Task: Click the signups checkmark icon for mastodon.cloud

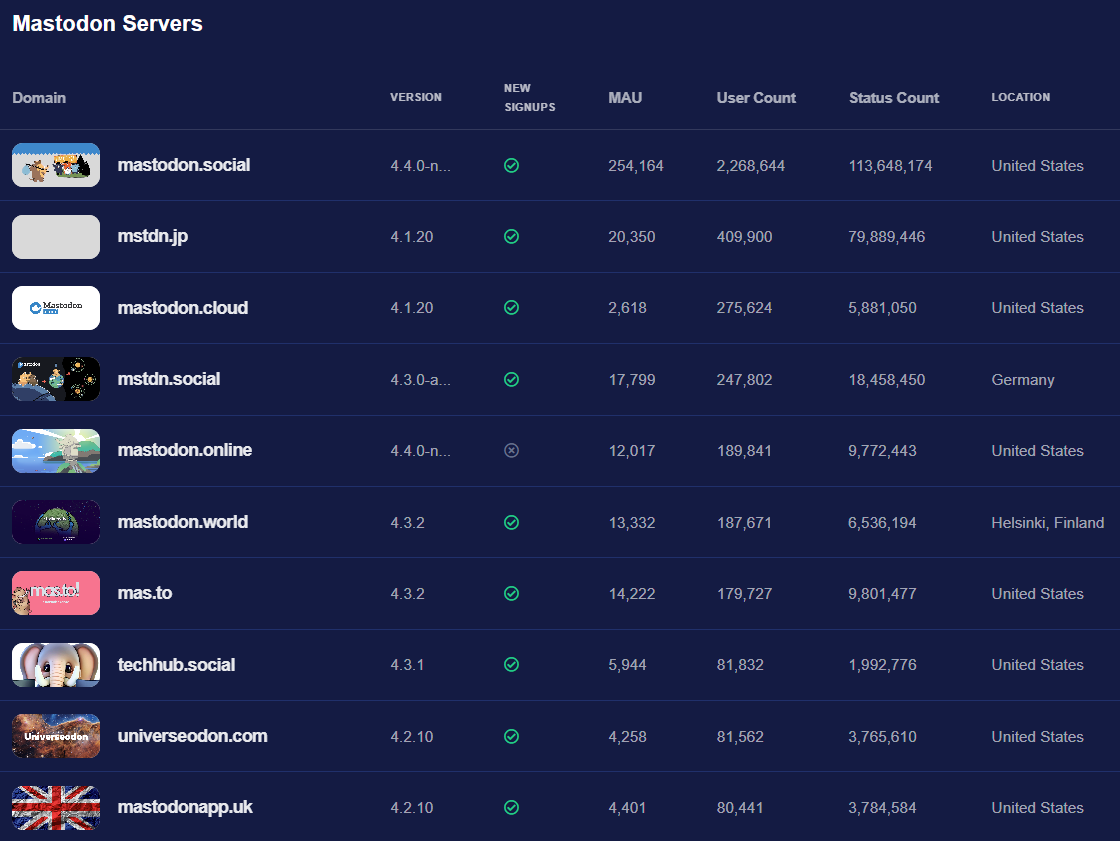Action: point(511,307)
